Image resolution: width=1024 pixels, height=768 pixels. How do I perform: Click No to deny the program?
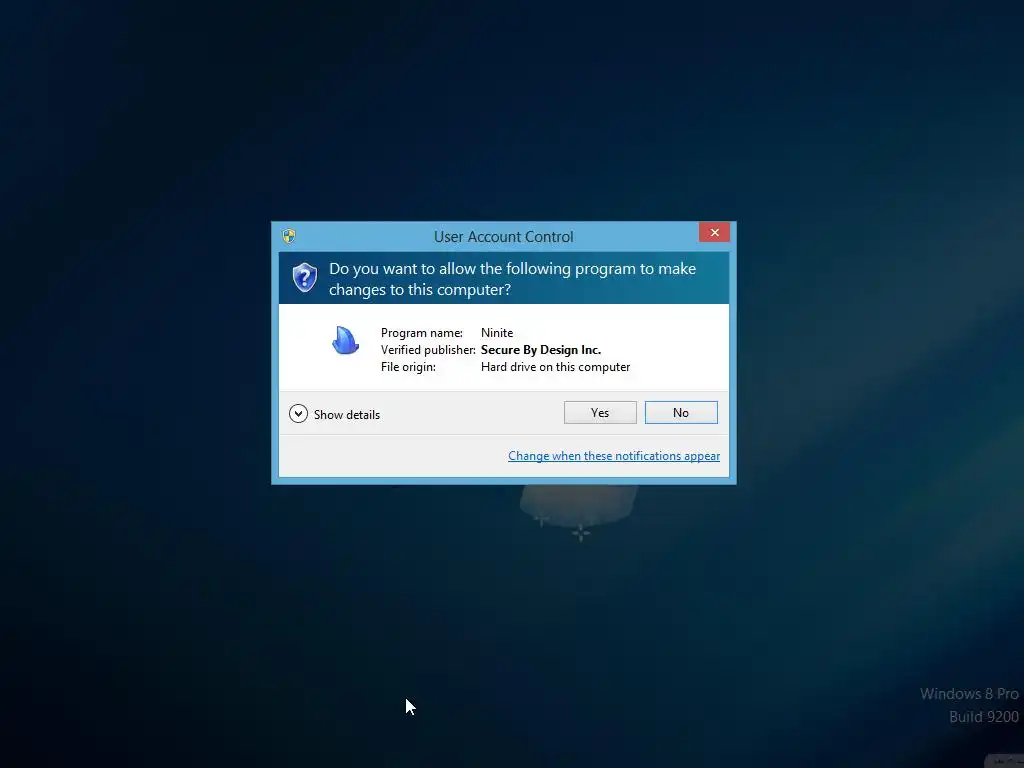pos(680,413)
